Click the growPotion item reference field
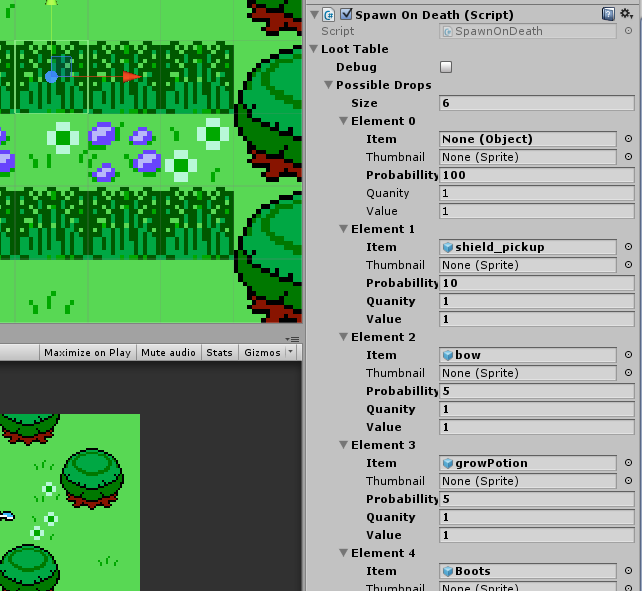The width and height of the screenshot is (642, 591). (528, 463)
